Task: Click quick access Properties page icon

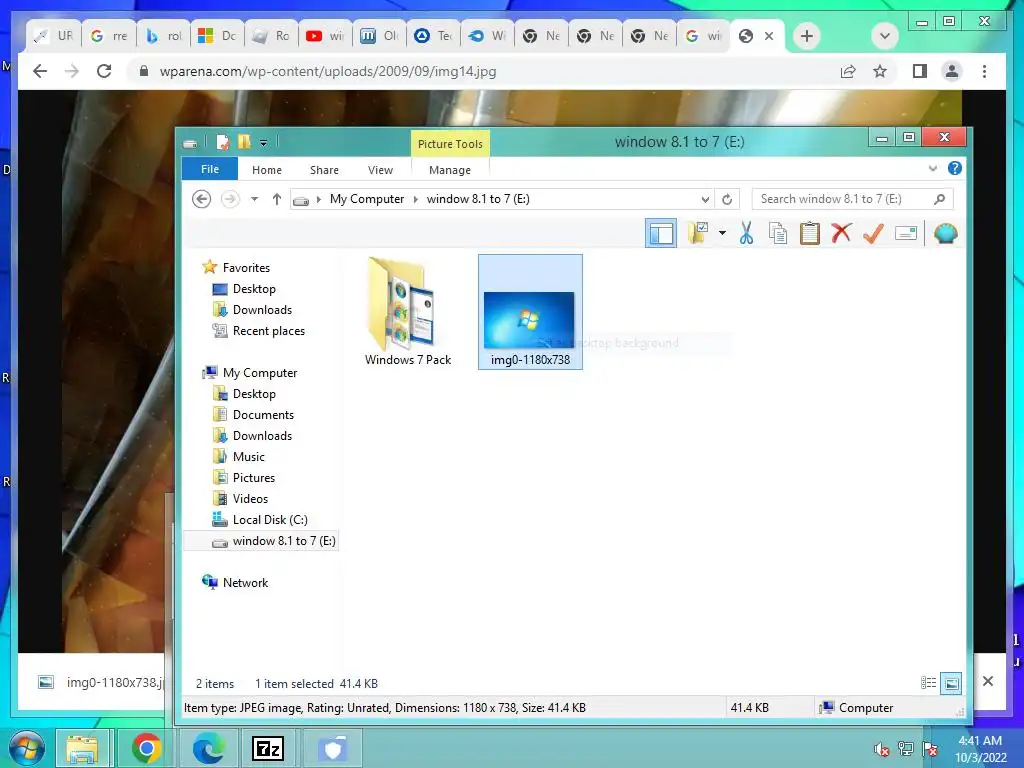Action: 222,142
